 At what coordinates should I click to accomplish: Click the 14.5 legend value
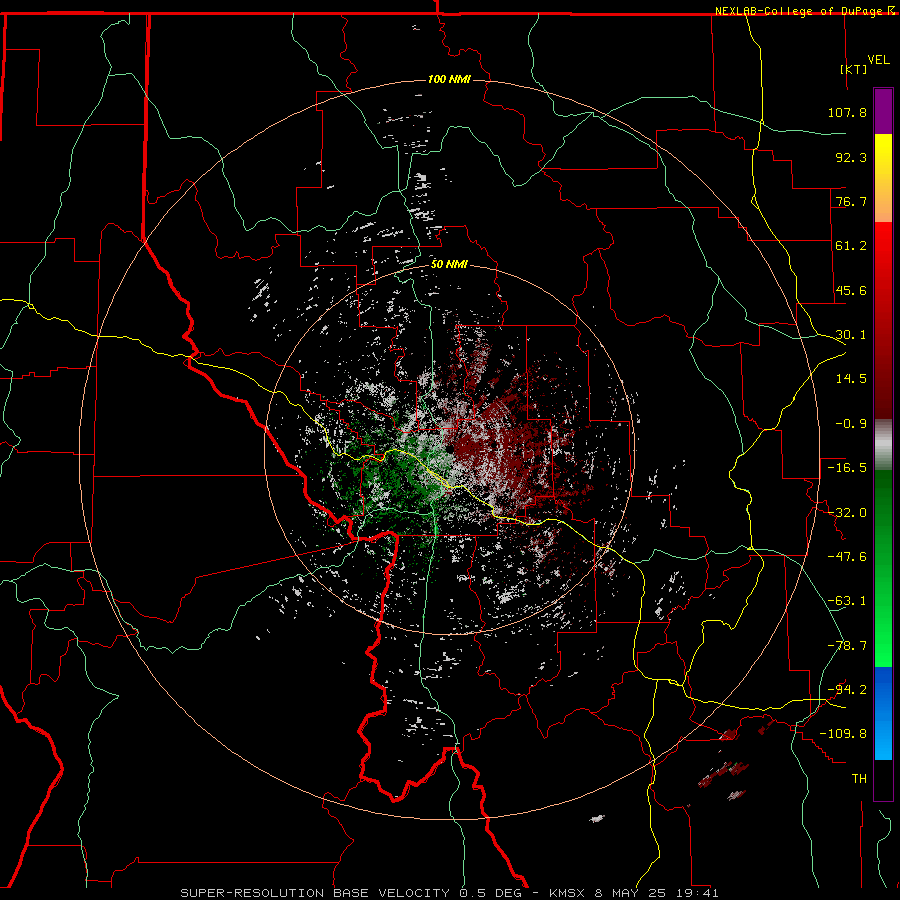851,379
